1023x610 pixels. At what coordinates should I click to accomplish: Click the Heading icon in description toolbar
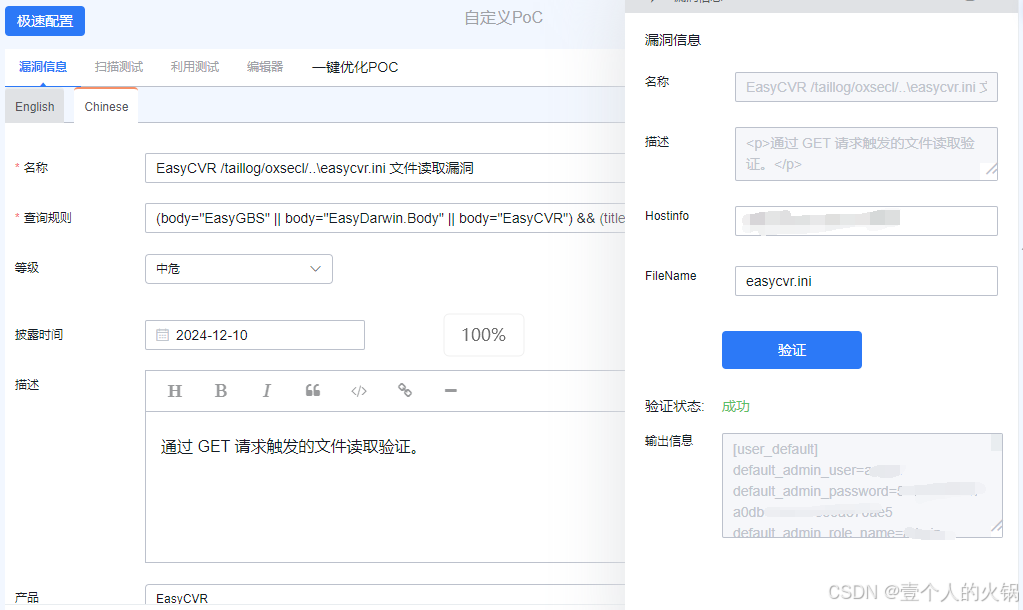click(174, 391)
